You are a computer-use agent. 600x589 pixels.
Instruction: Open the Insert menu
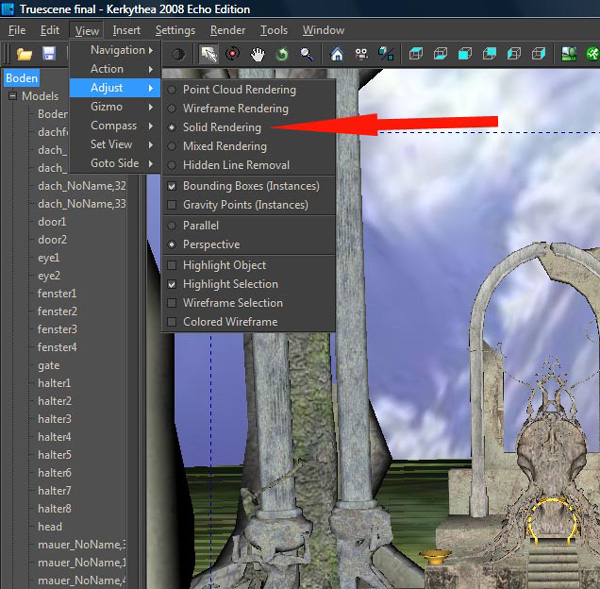point(126,30)
